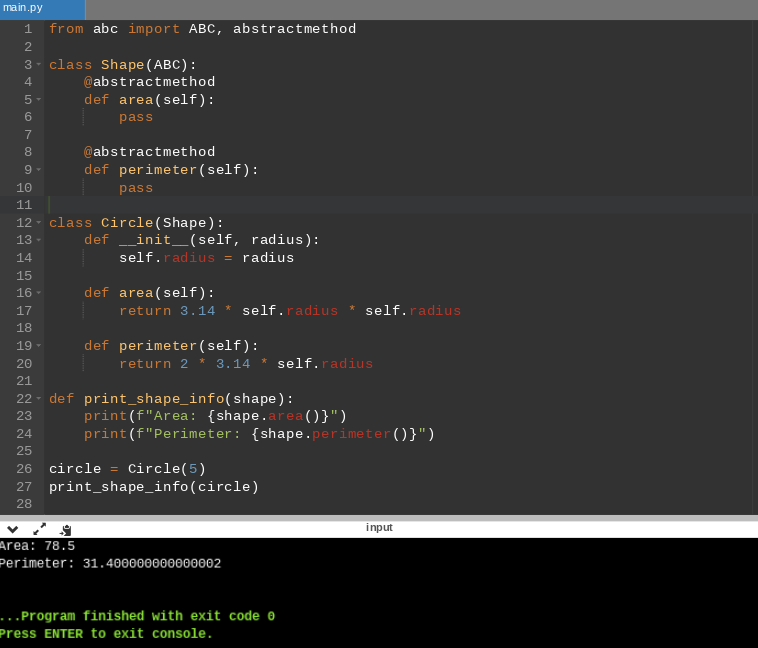758x648 pixels.
Task: Click the '3.14' value on line 17
Action: [198, 310]
